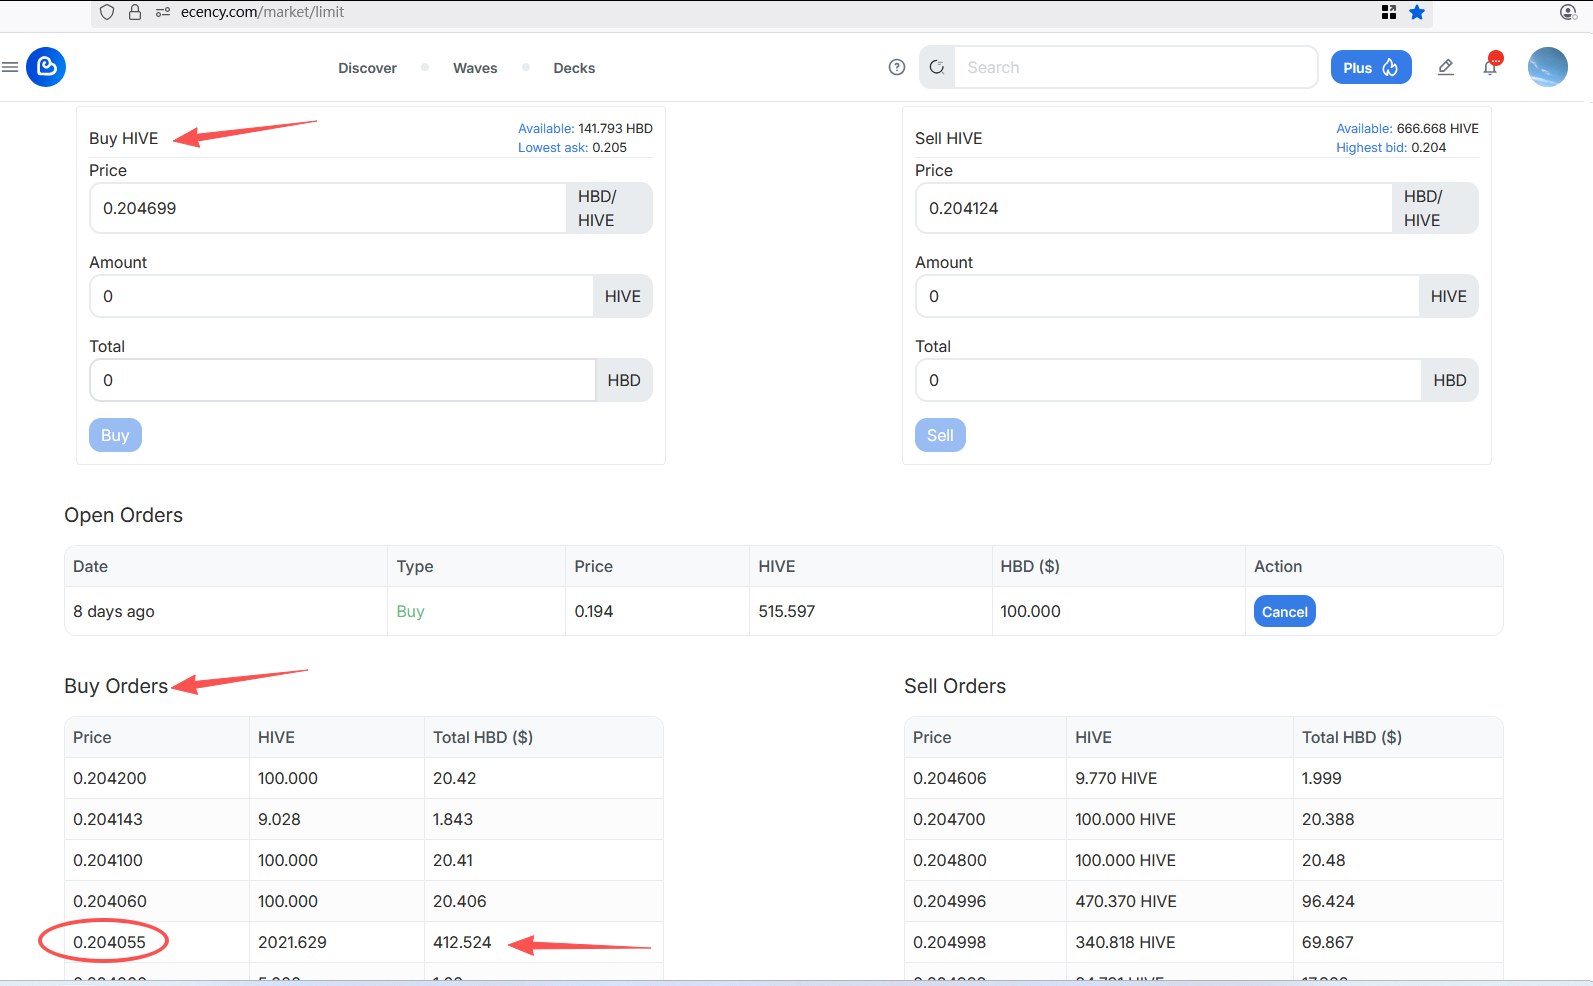
Task: Click the Open Orders heading
Action: tap(124, 515)
